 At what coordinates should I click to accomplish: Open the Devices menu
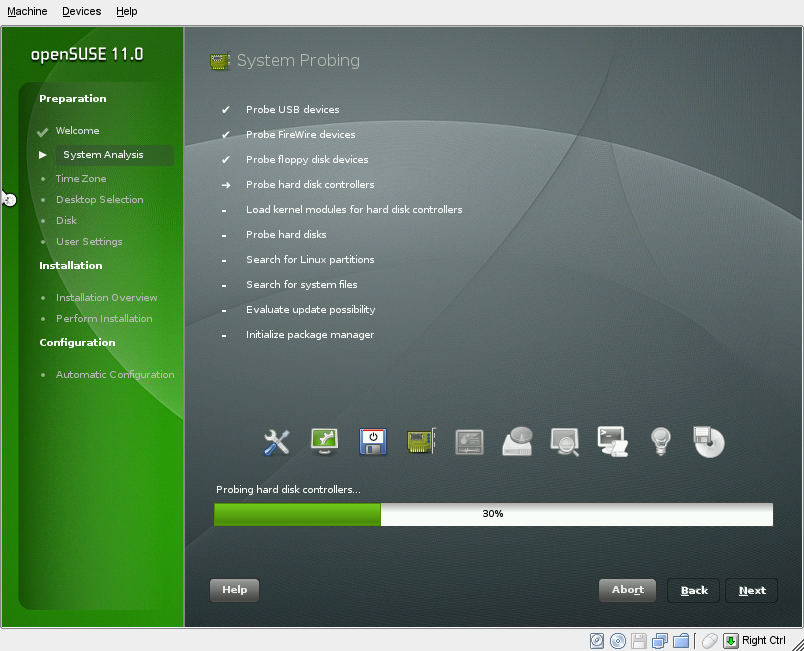(82, 11)
